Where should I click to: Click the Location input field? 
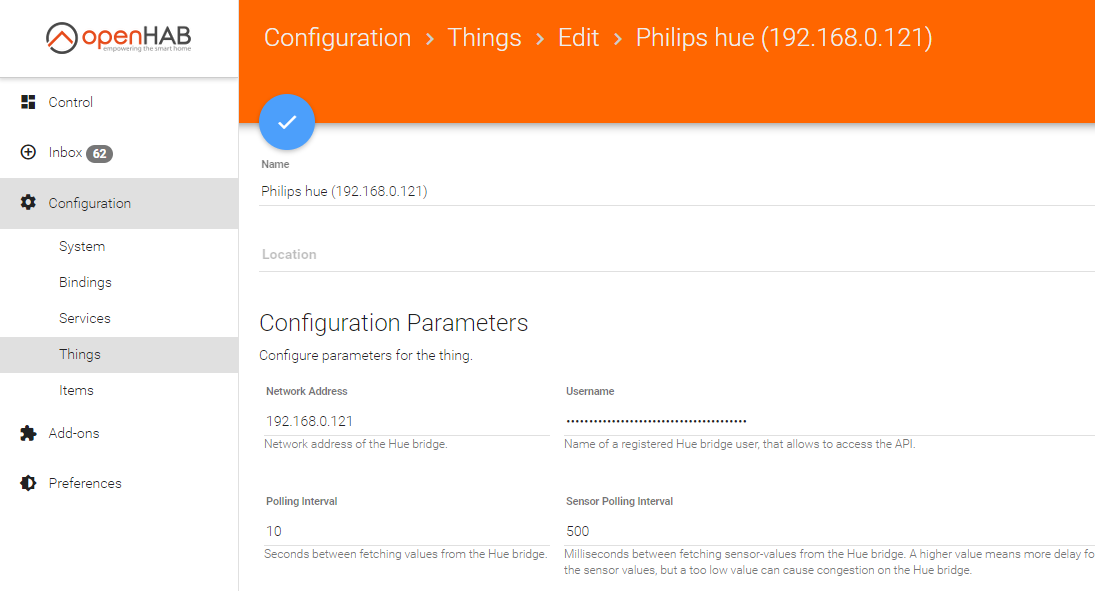click(x=677, y=255)
